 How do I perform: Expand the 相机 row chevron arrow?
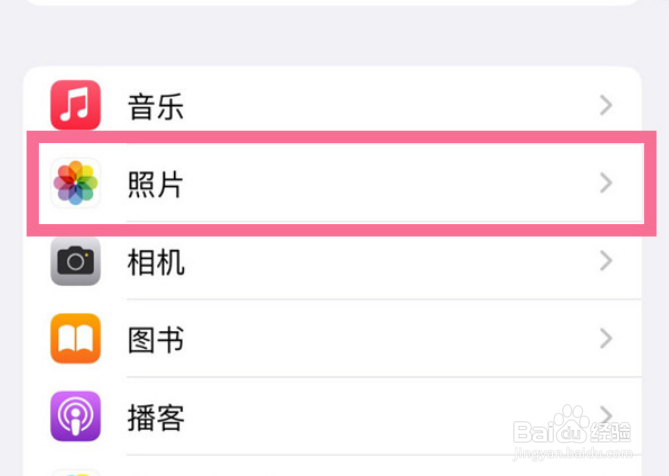click(x=606, y=261)
